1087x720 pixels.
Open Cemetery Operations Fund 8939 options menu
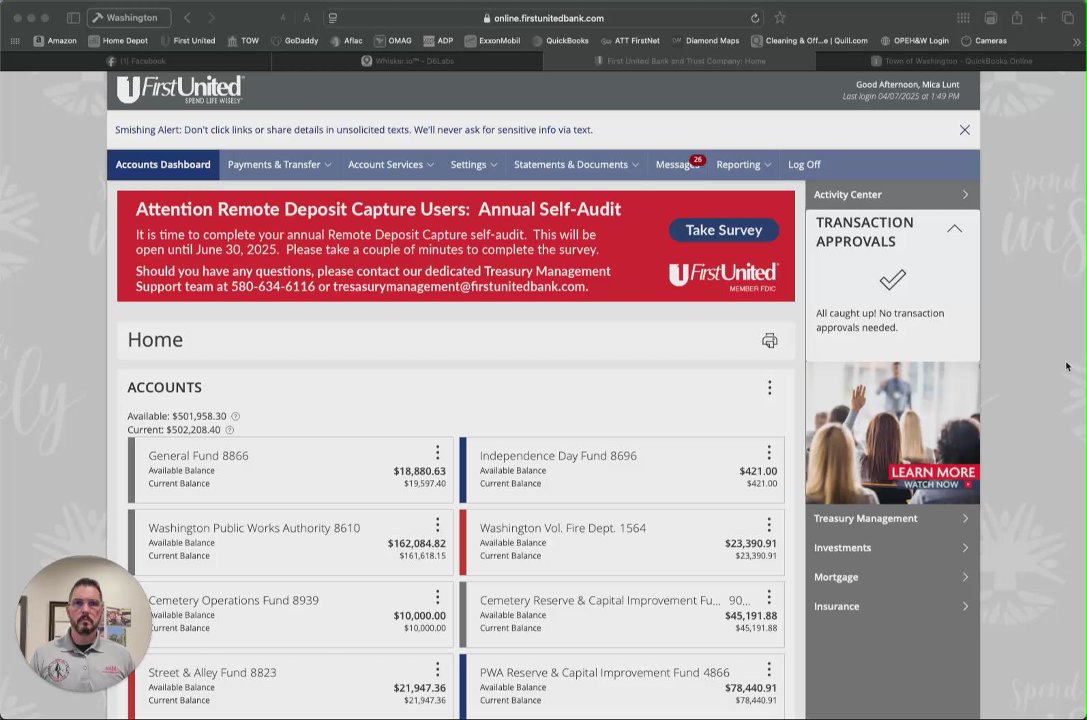coord(437,597)
